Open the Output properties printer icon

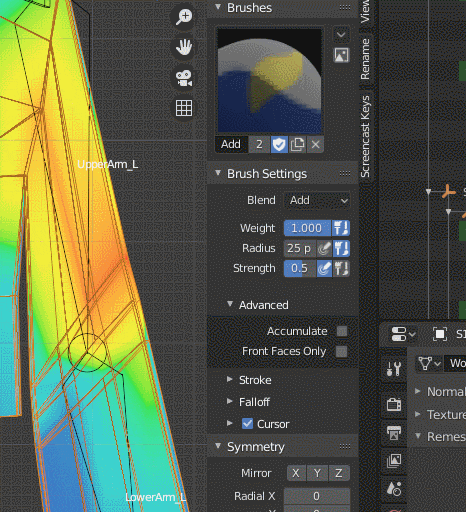(x=394, y=433)
